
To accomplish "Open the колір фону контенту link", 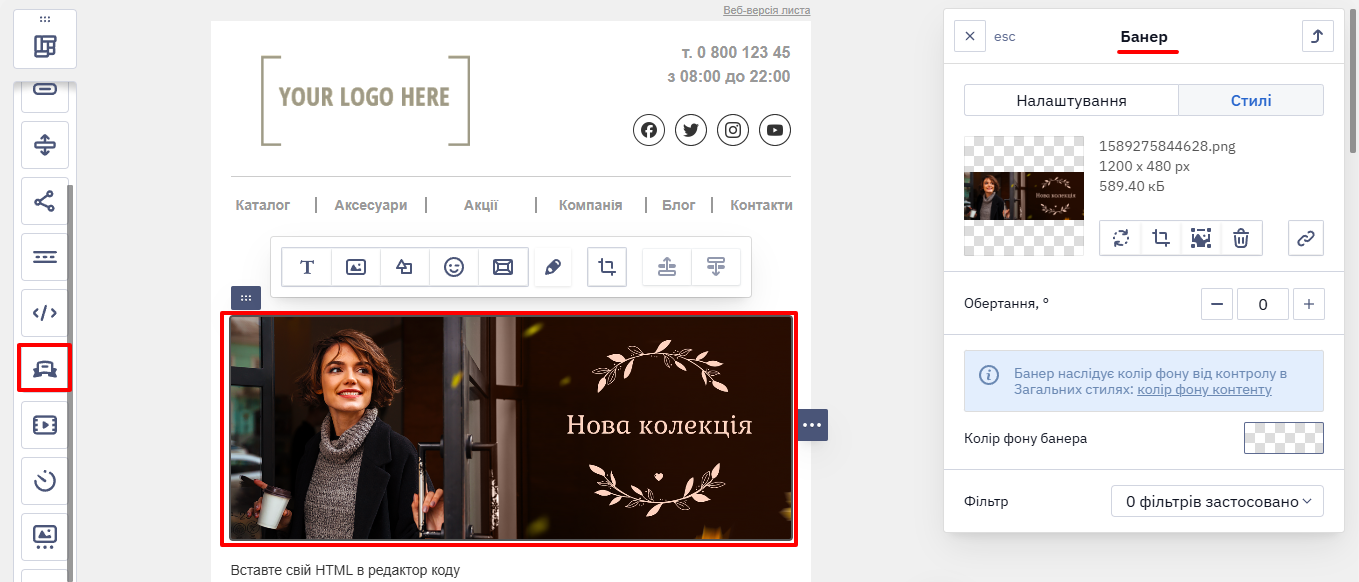I will pyautogui.click(x=1204, y=390).
